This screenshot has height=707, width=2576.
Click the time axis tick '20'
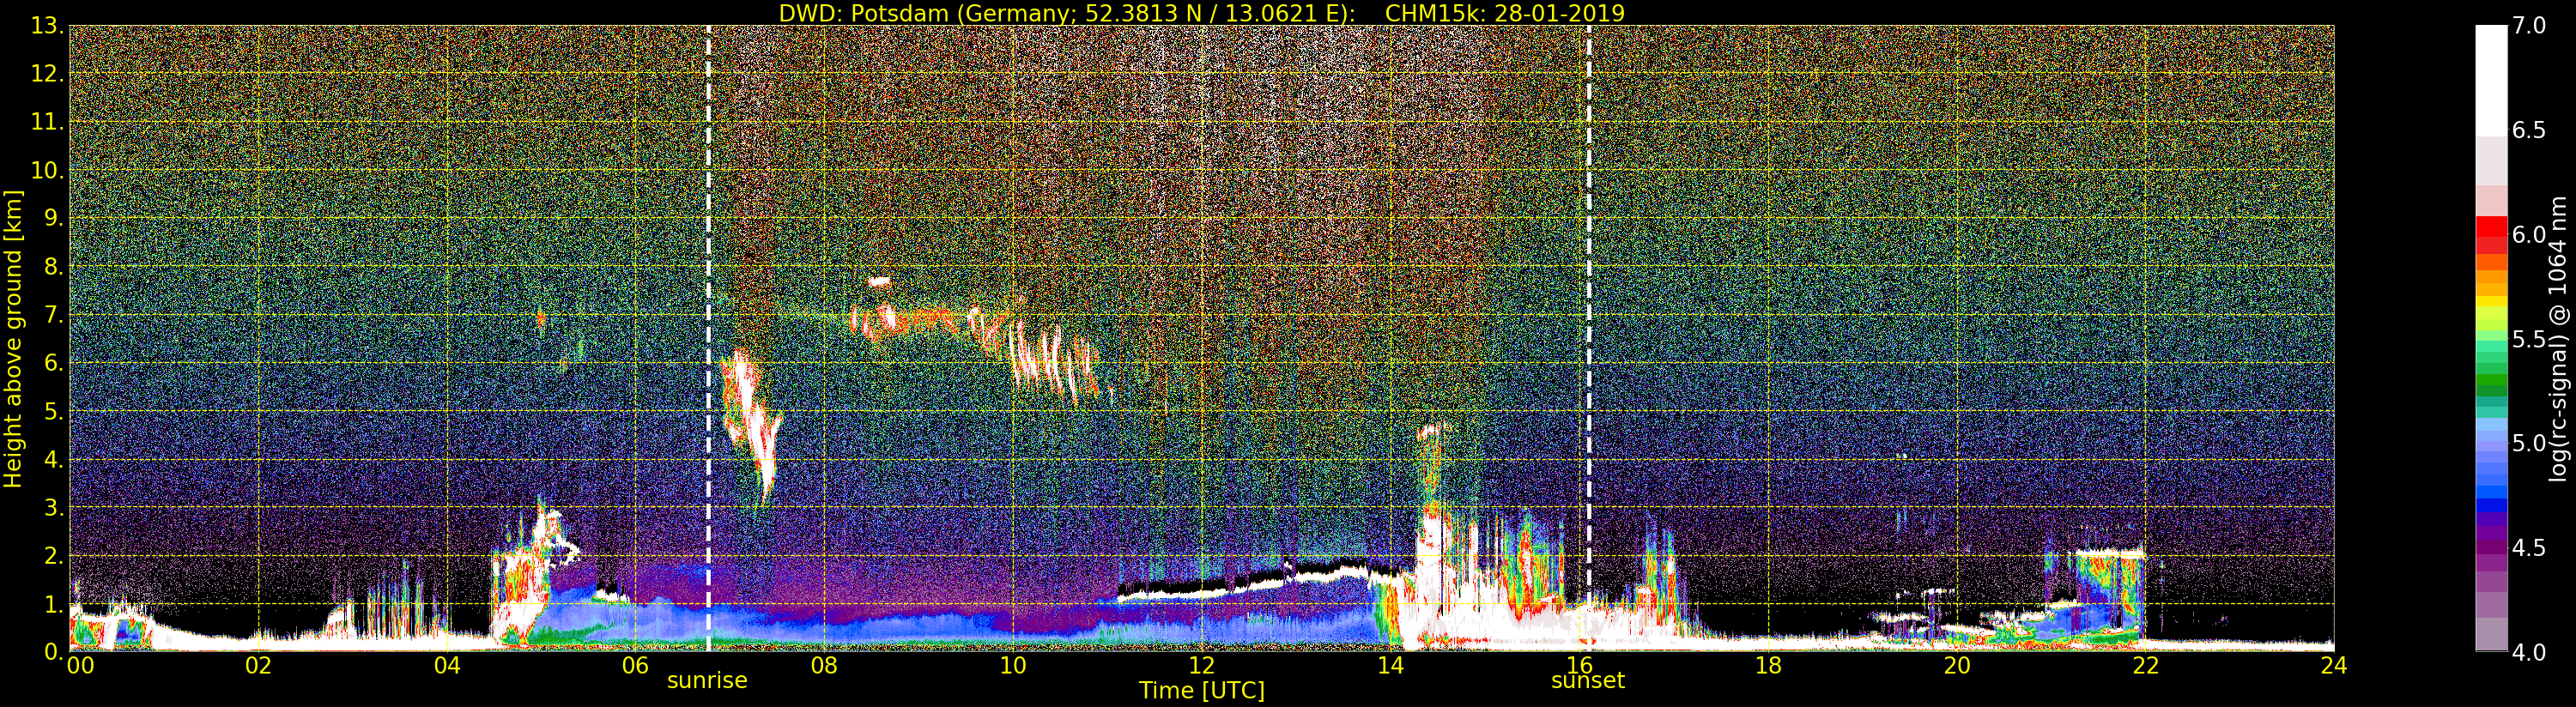1957,665
